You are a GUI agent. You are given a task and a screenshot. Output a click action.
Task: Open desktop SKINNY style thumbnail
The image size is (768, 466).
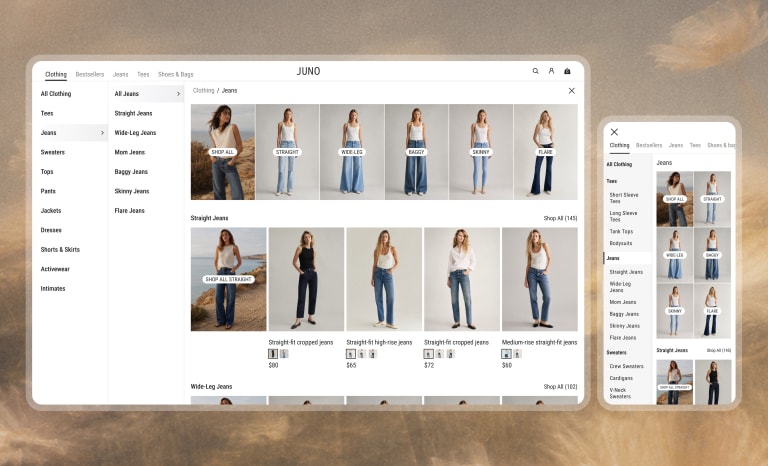pyautogui.click(x=481, y=152)
